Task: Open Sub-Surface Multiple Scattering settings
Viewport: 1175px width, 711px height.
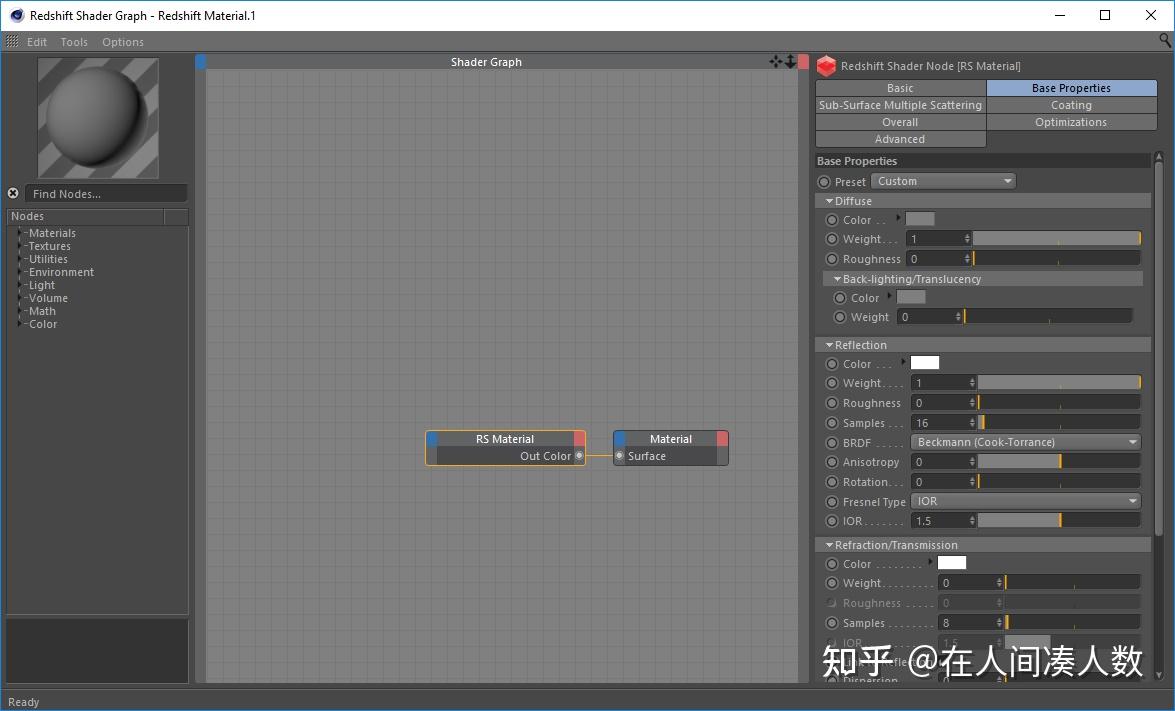Action: (x=899, y=104)
